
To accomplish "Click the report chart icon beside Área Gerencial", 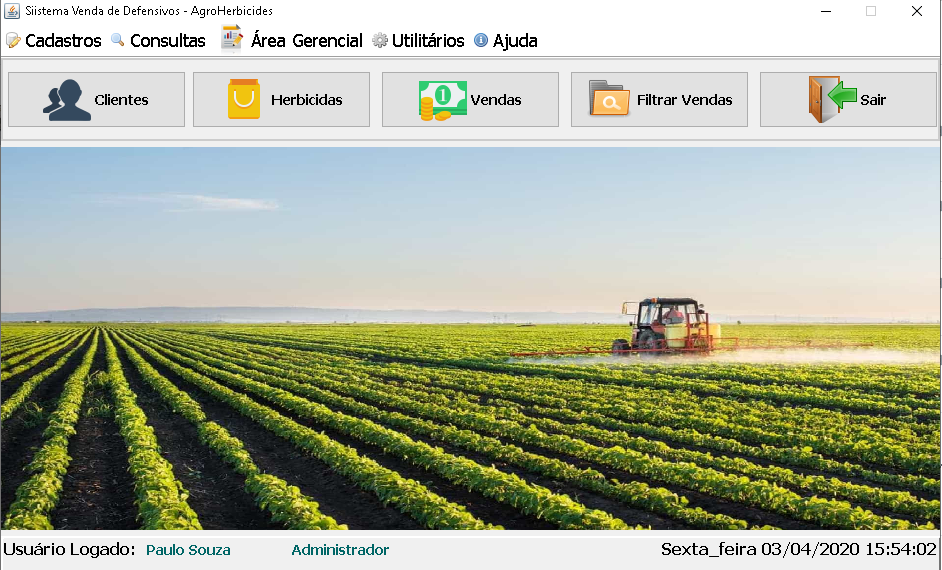I will click(232, 38).
